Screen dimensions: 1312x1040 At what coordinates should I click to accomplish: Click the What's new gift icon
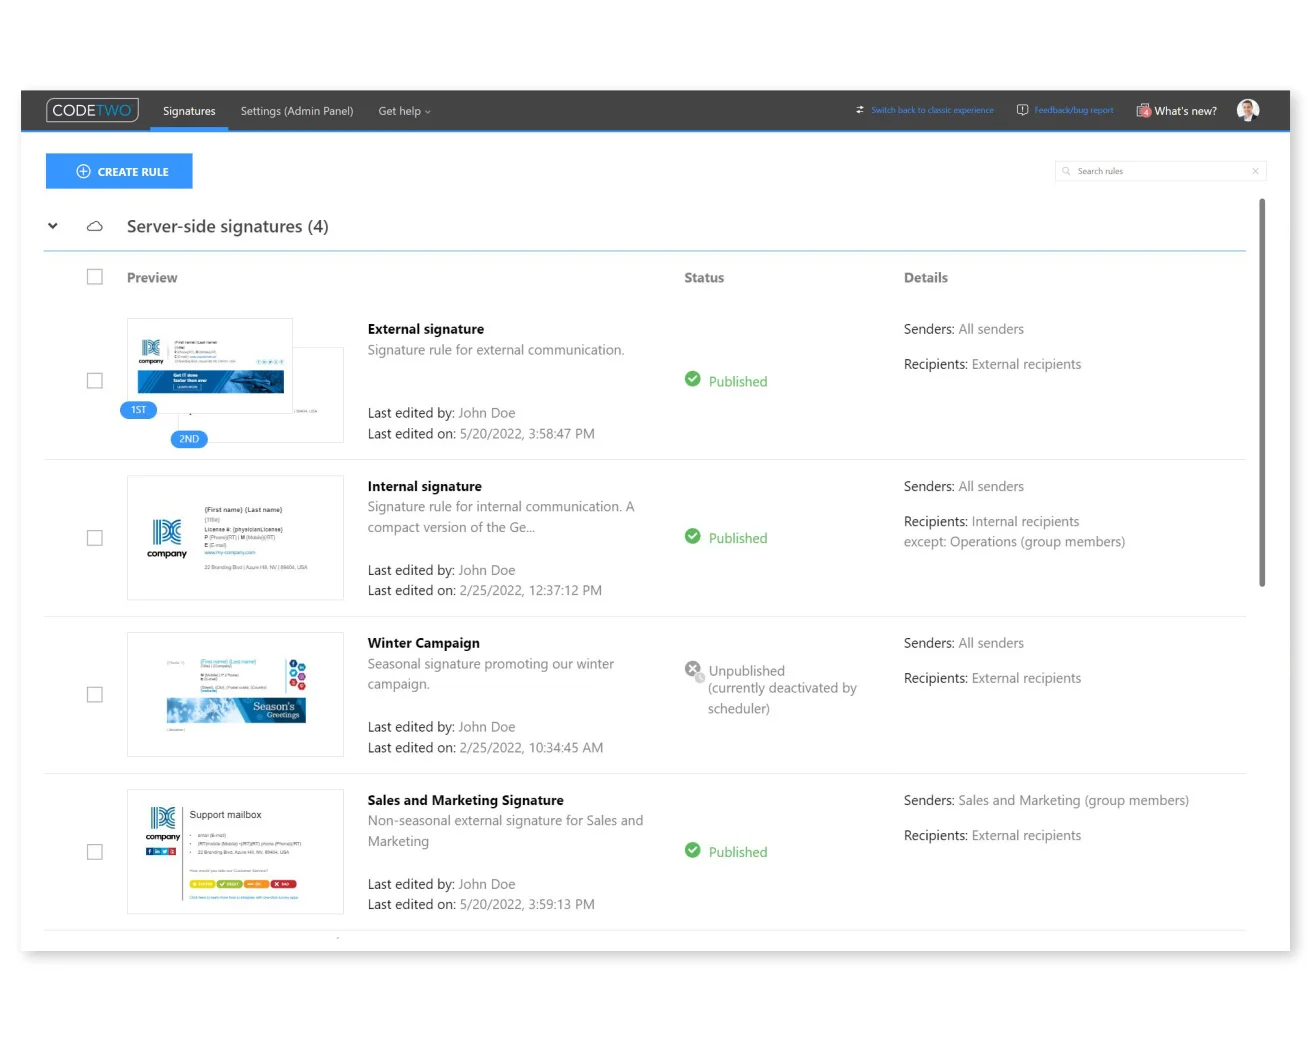[1143, 111]
